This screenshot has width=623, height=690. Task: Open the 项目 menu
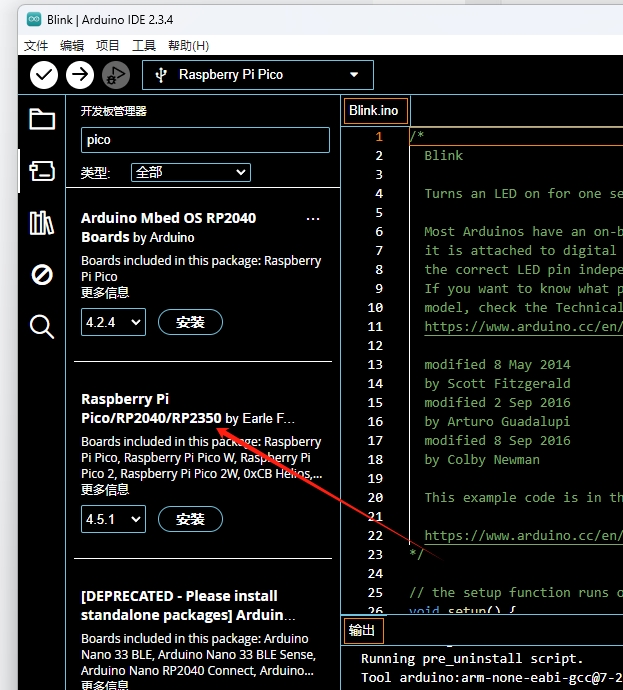click(x=108, y=45)
